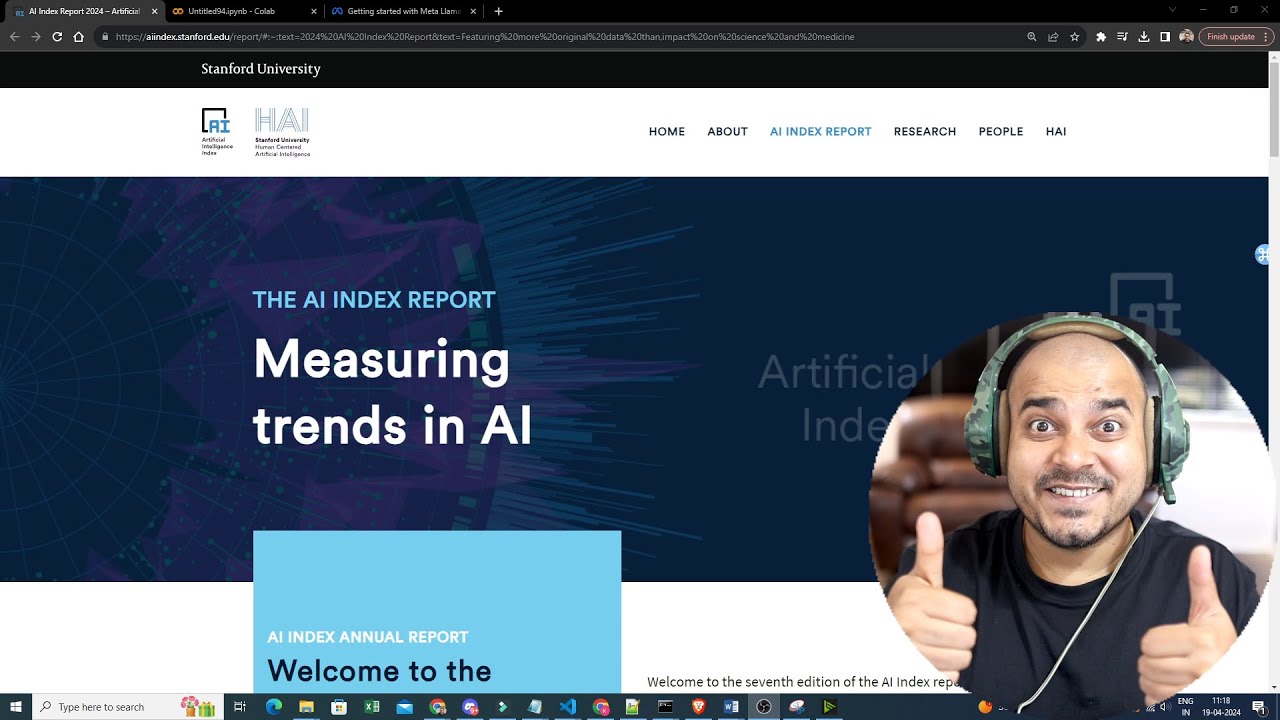Click the Stanford HAI logo
The image size is (1280, 720).
click(x=282, y=132)
